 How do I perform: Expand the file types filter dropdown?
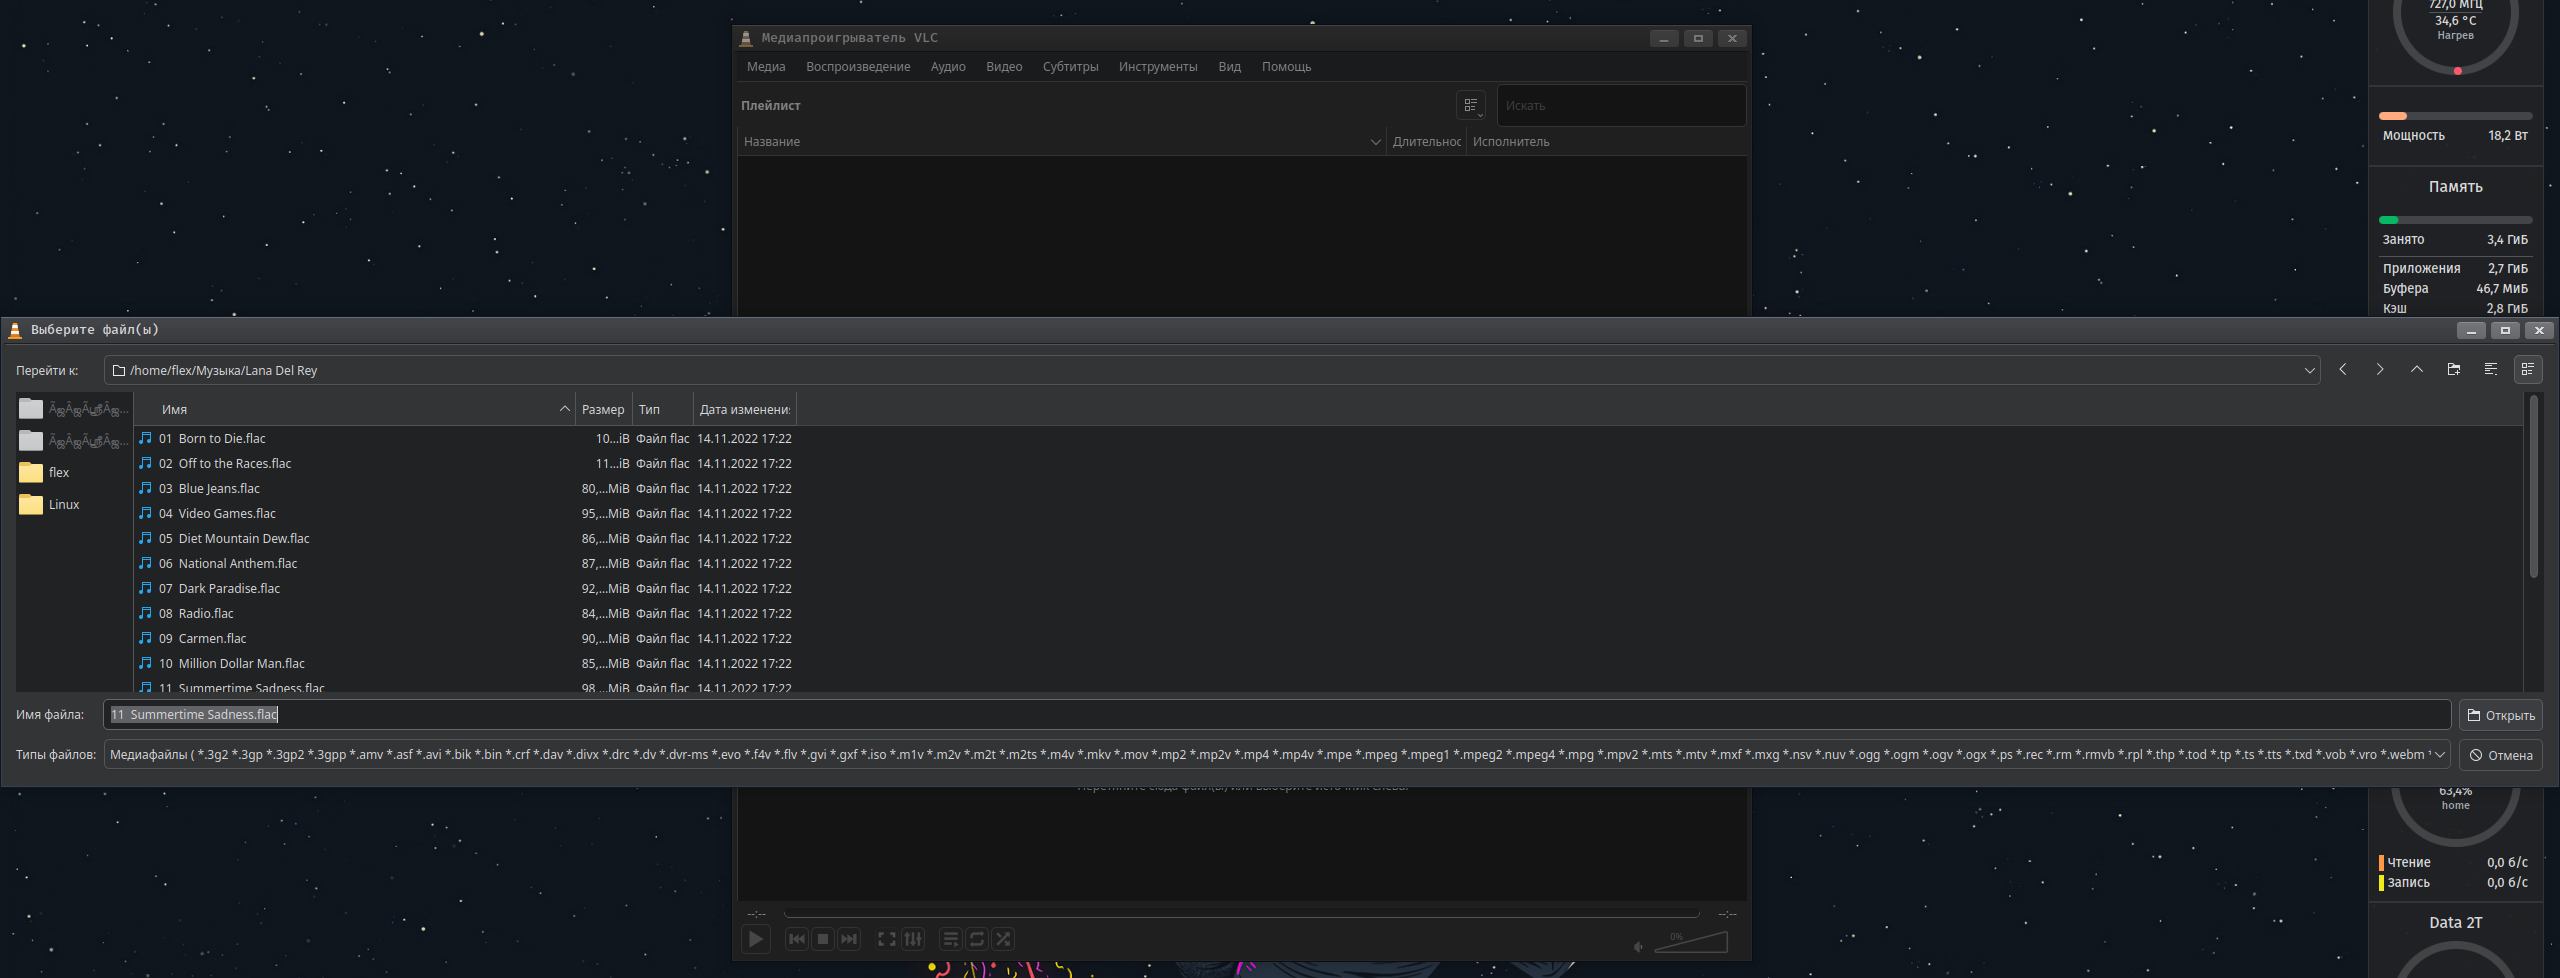(x=2439, y=755)
